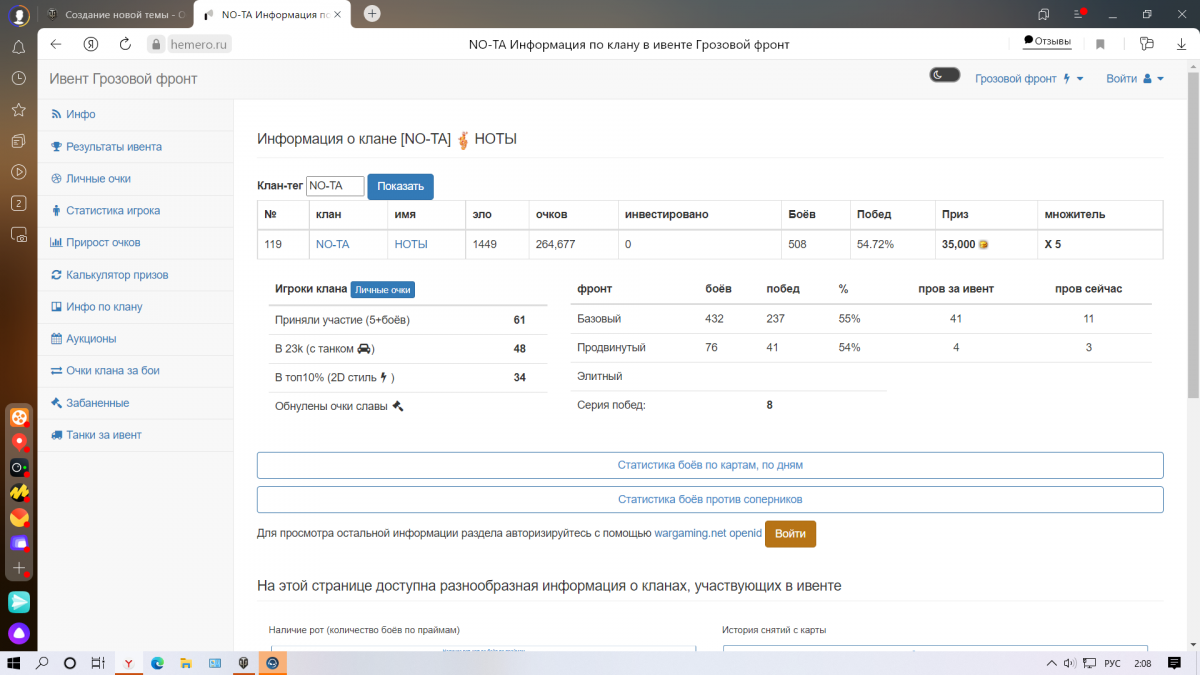Switch to Создание новой темы tab

pos(116,15)
